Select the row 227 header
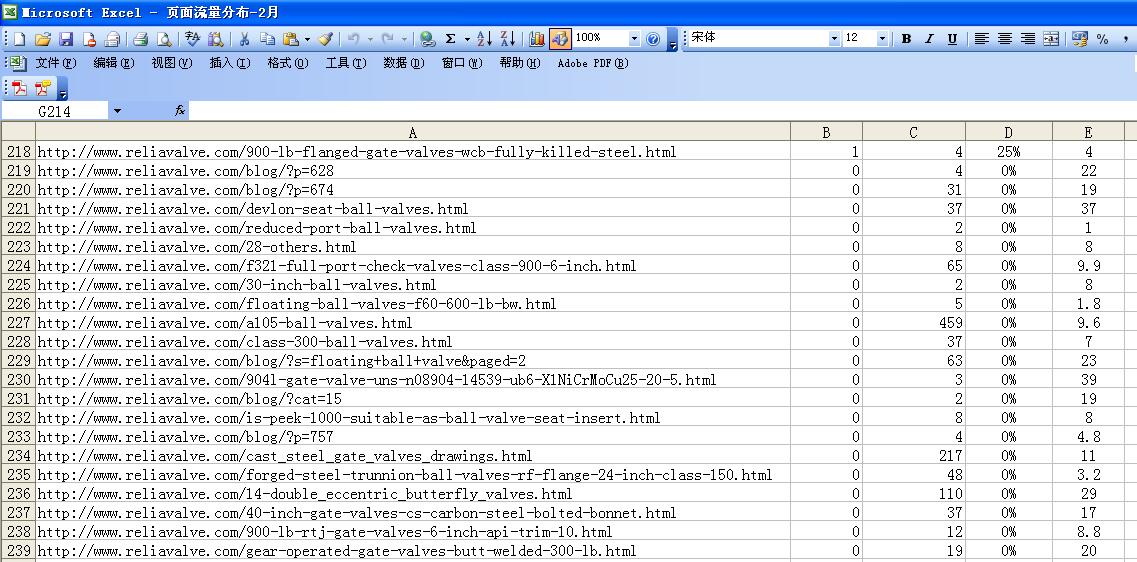Viewport: 1137px width, 562px height. 18,323
